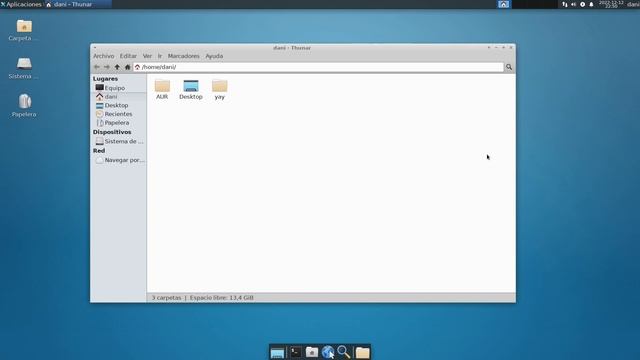The image size is (640, 360).
Task: Open the Ayuda menu
Action: 214,56
